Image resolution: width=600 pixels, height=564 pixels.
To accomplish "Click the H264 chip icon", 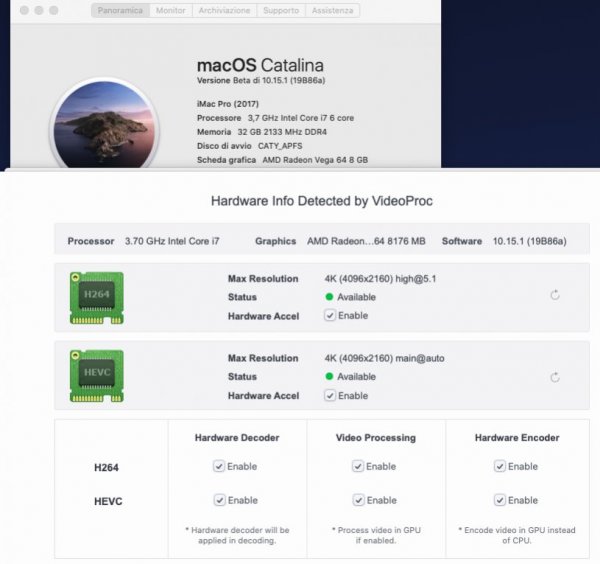I will tap(96, 296).
